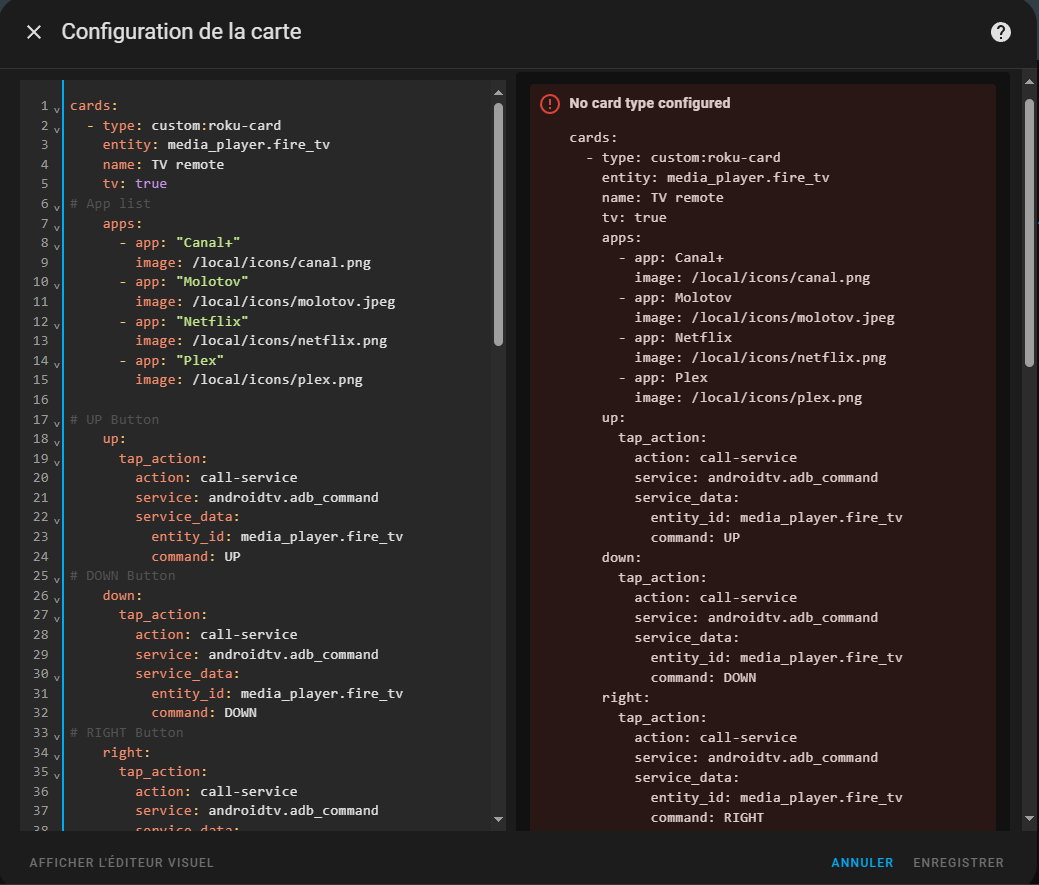Click 'entity_id: media_player.fire_tv' on editor line 23
Image resolution: width=1039 pixels, height=885 pixels.
277,537
